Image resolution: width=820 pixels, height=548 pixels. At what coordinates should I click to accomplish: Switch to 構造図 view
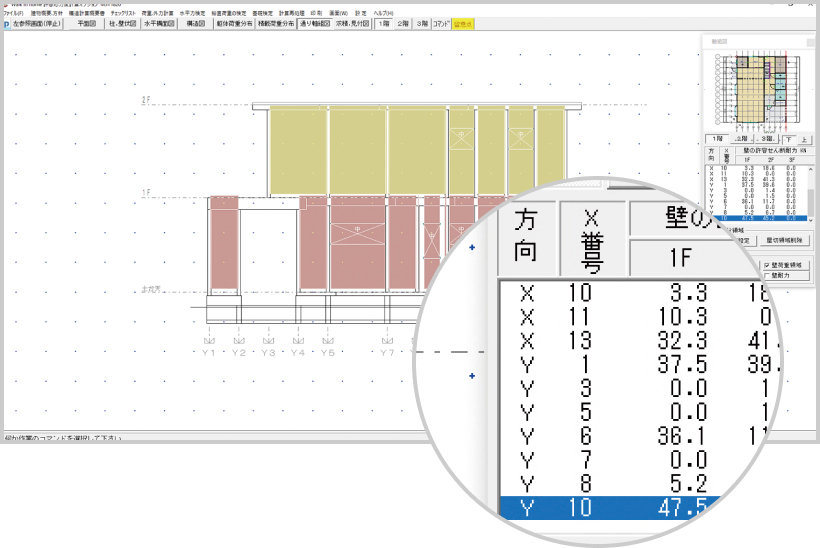pyautogui.click(x=196, y=24)
